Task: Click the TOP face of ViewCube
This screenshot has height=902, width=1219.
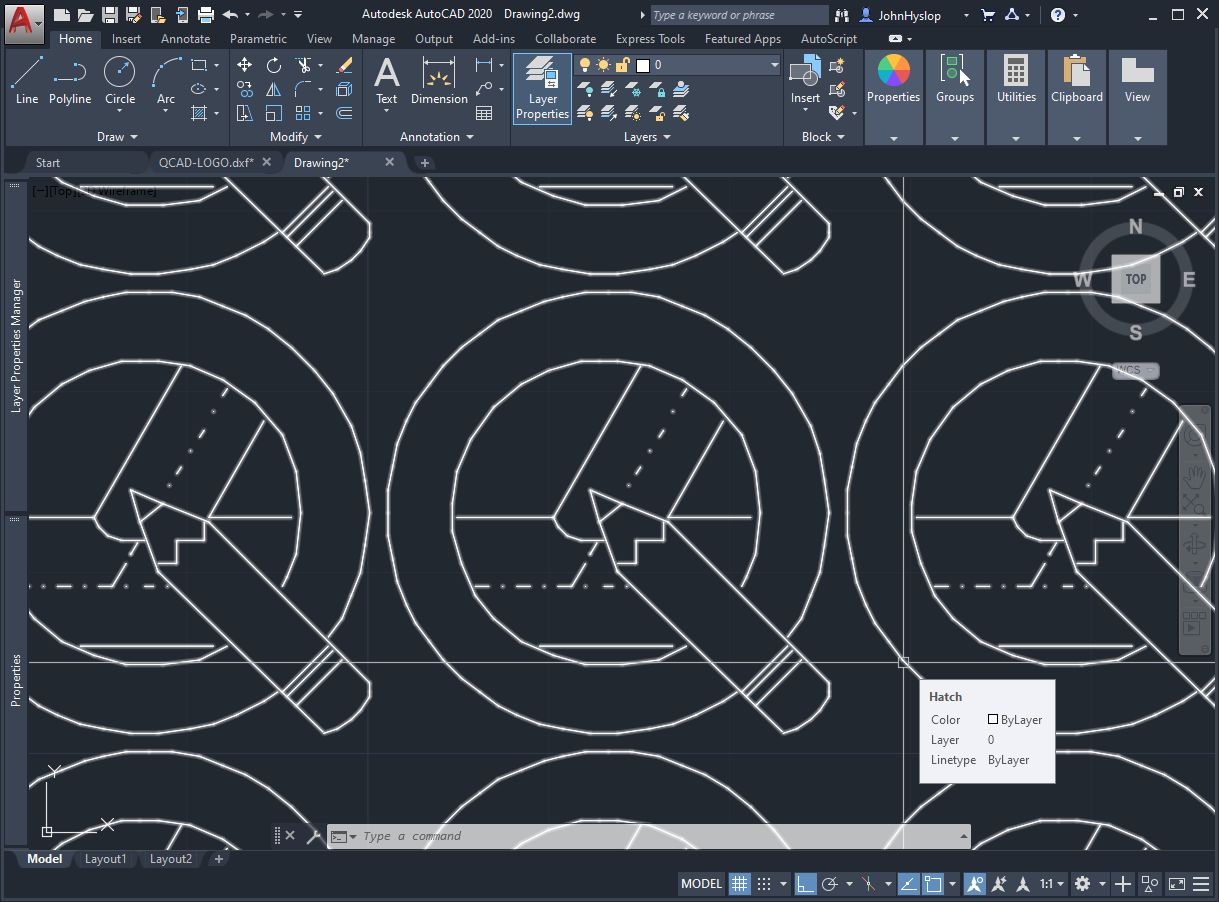Action: click(x=1135, y=279)
